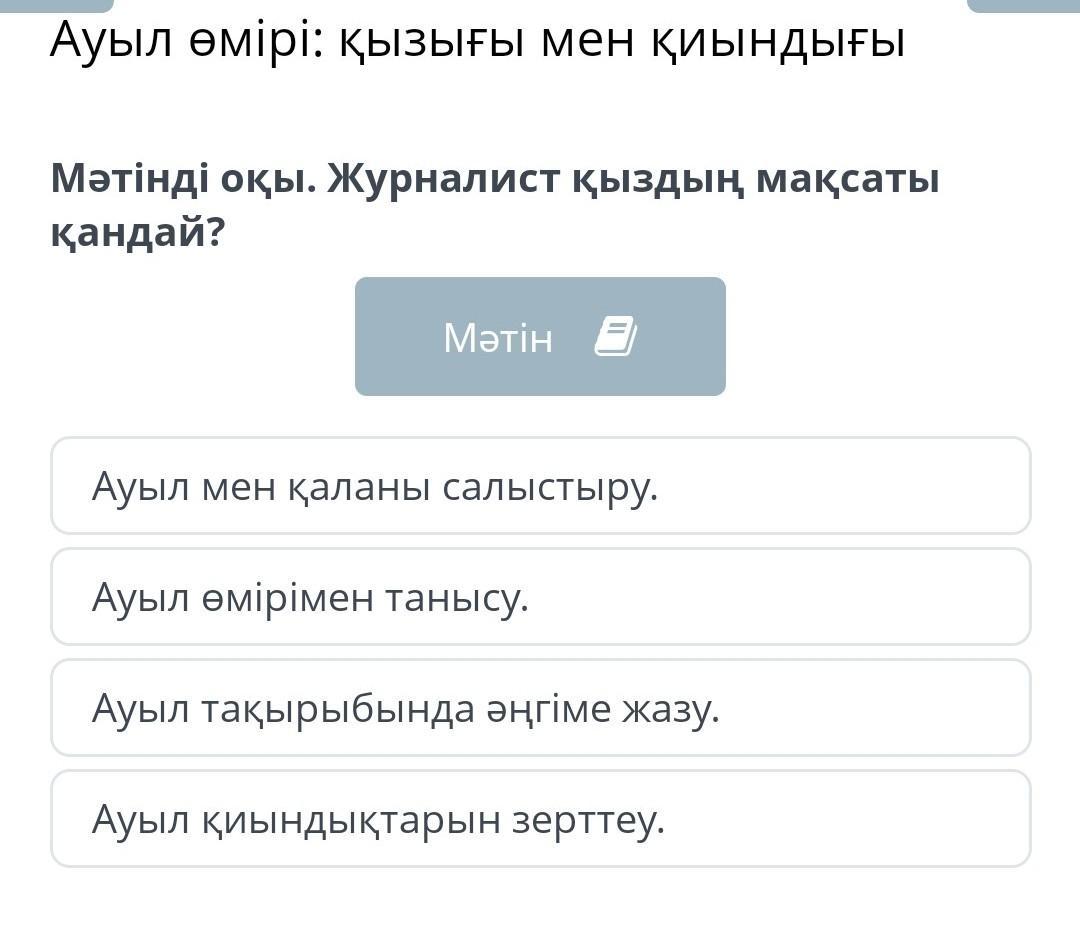Screen dimensions: 1080x948
Task: Click the book icon on Мәтін button
Action: [615, 337]
